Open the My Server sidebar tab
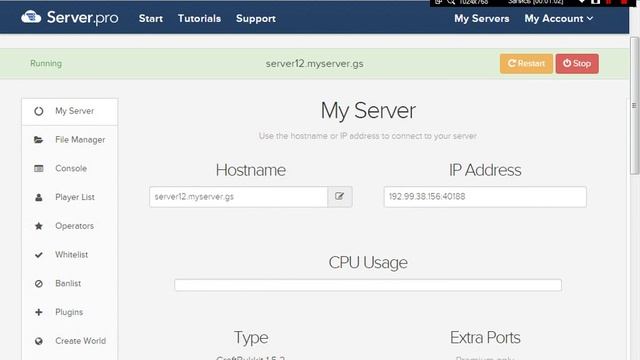This screenshot has height=360, width=640. (70, 111)
